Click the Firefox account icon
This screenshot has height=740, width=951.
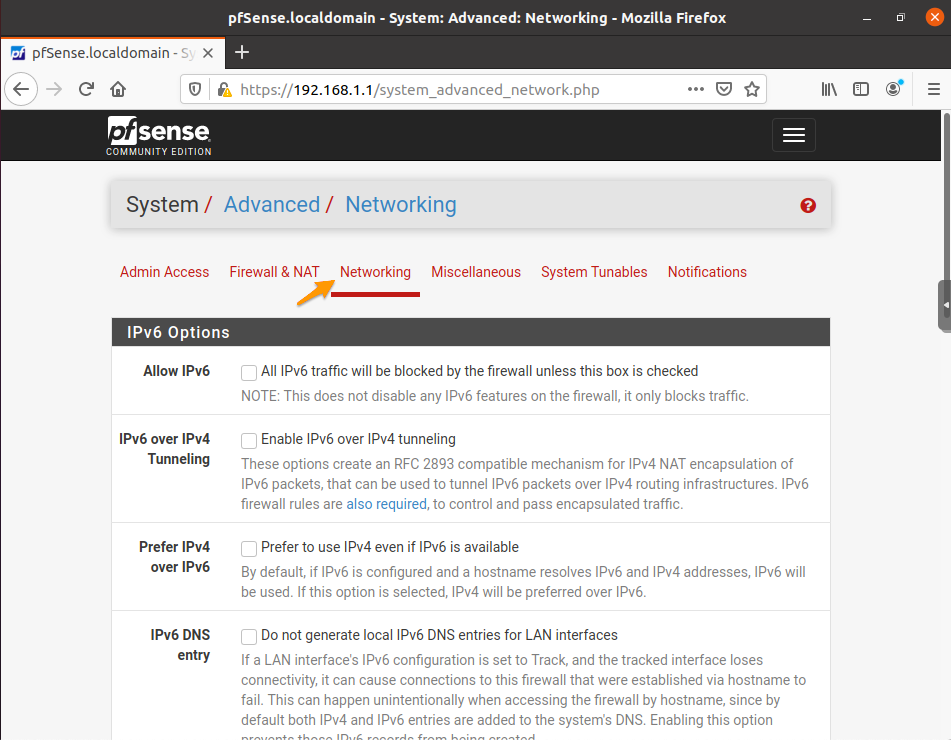tap(893, 89)
